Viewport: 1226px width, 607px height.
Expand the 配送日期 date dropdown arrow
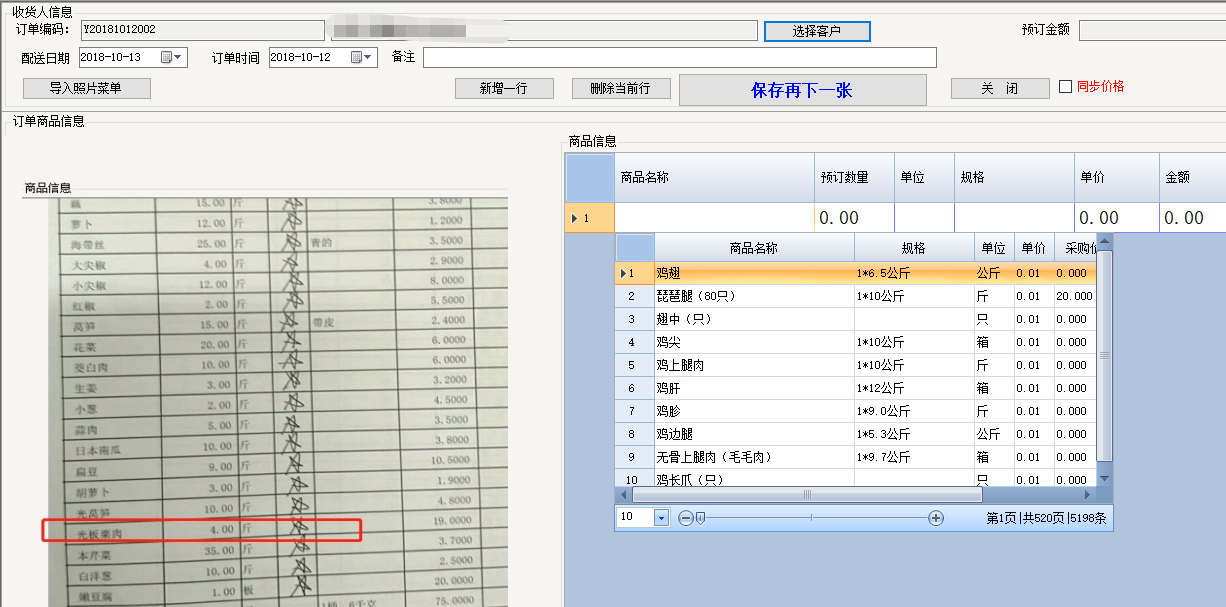[x=179, y=58]
